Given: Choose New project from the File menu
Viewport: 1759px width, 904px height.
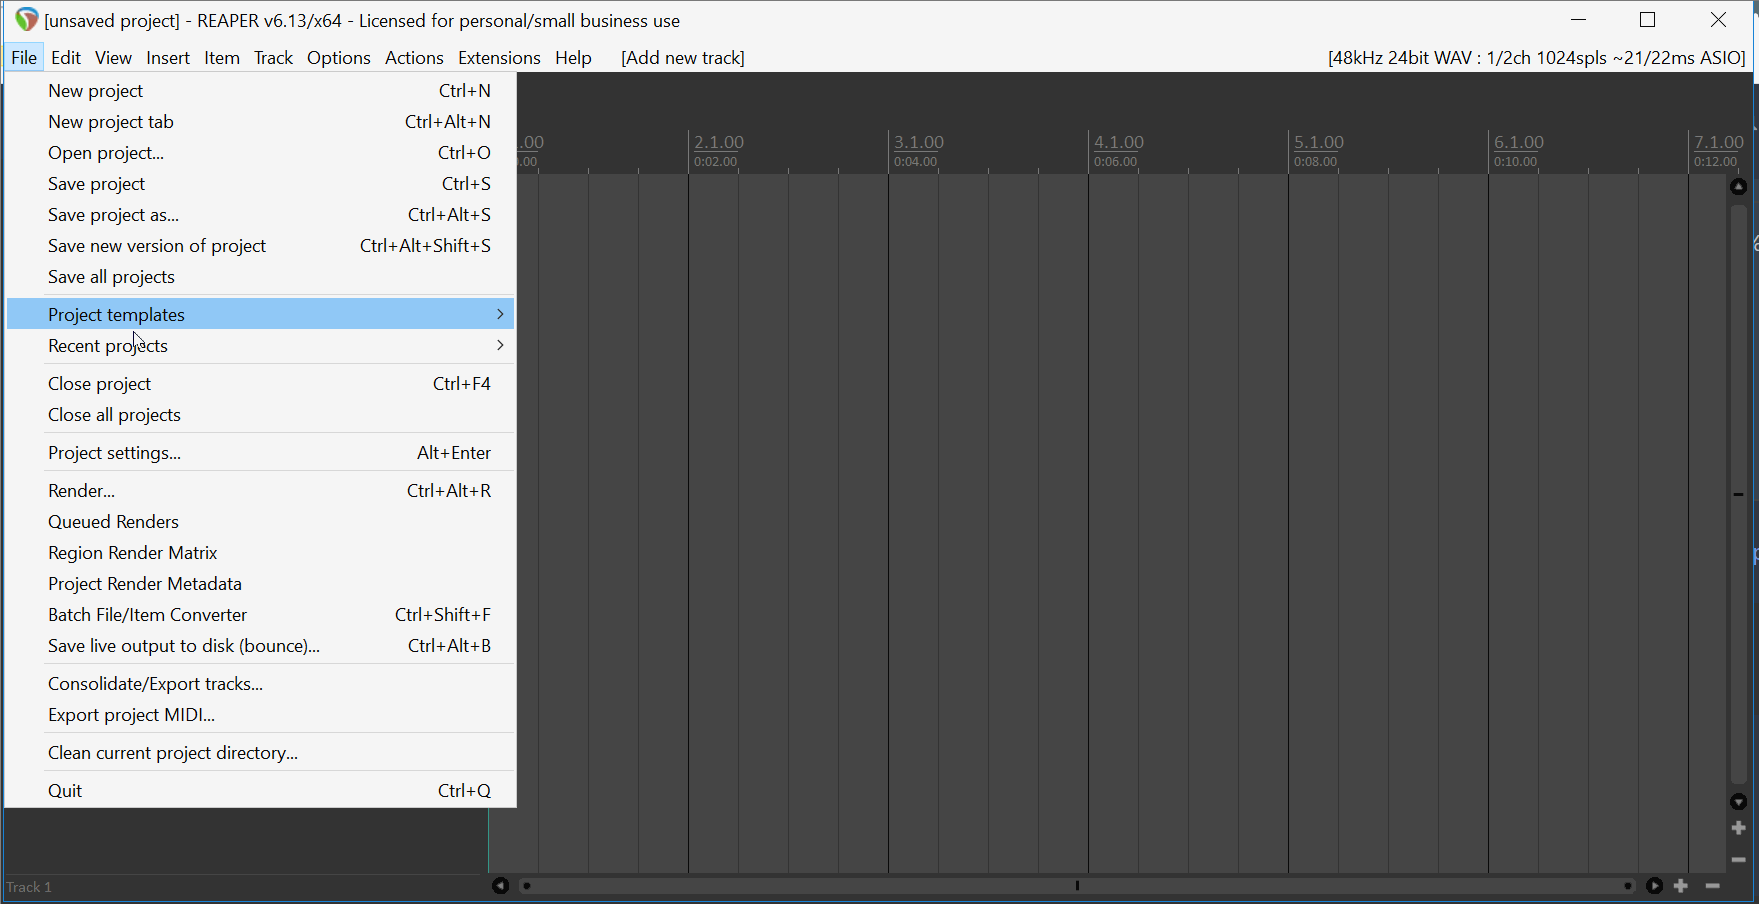Looking at the screenshot, I should (260, 90).
